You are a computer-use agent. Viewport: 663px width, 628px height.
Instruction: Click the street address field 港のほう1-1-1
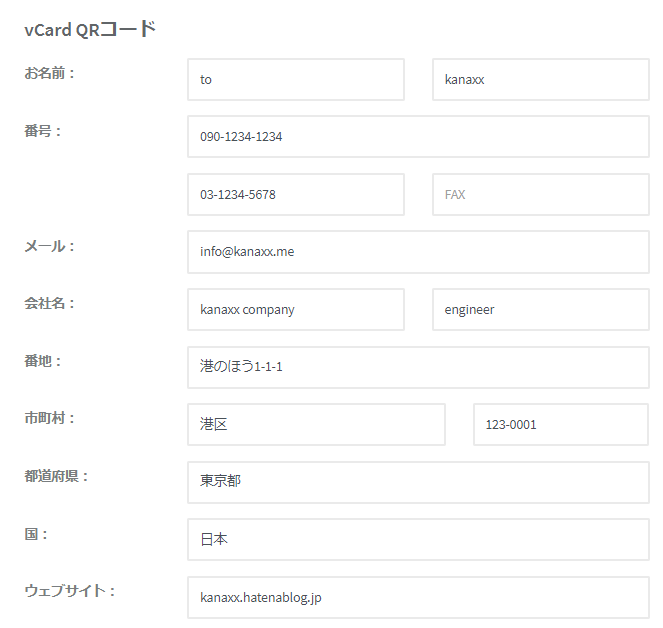[419, 367]
